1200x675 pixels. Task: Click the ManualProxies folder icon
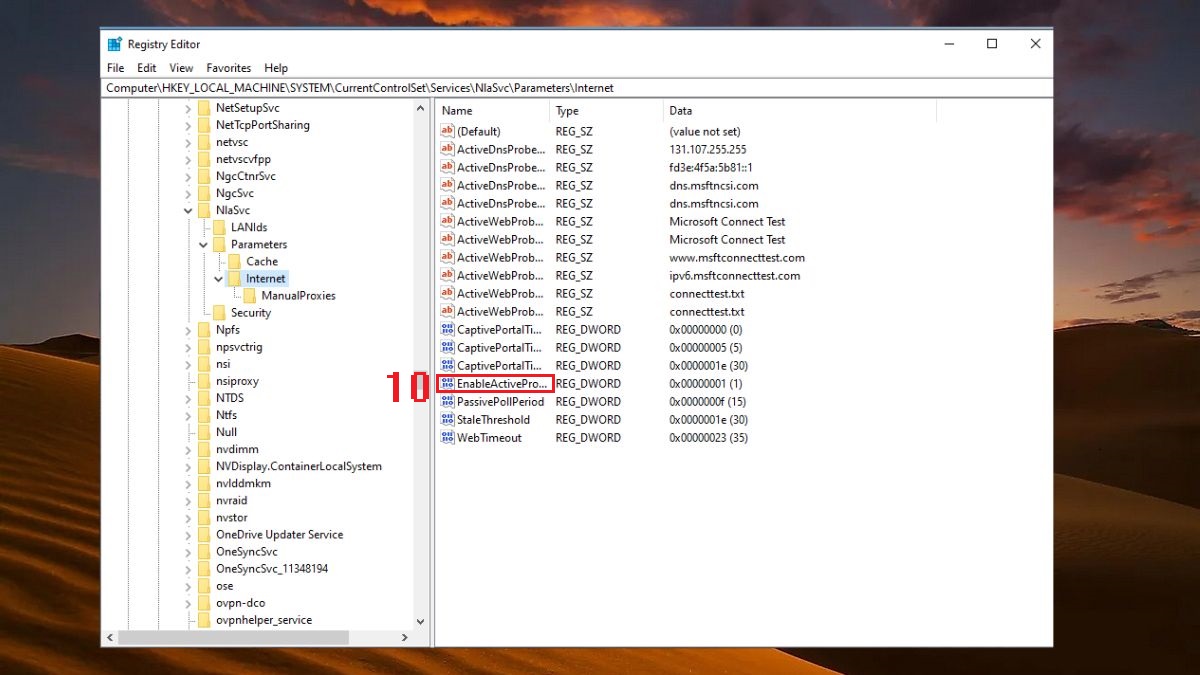click(x=250, y=295)
